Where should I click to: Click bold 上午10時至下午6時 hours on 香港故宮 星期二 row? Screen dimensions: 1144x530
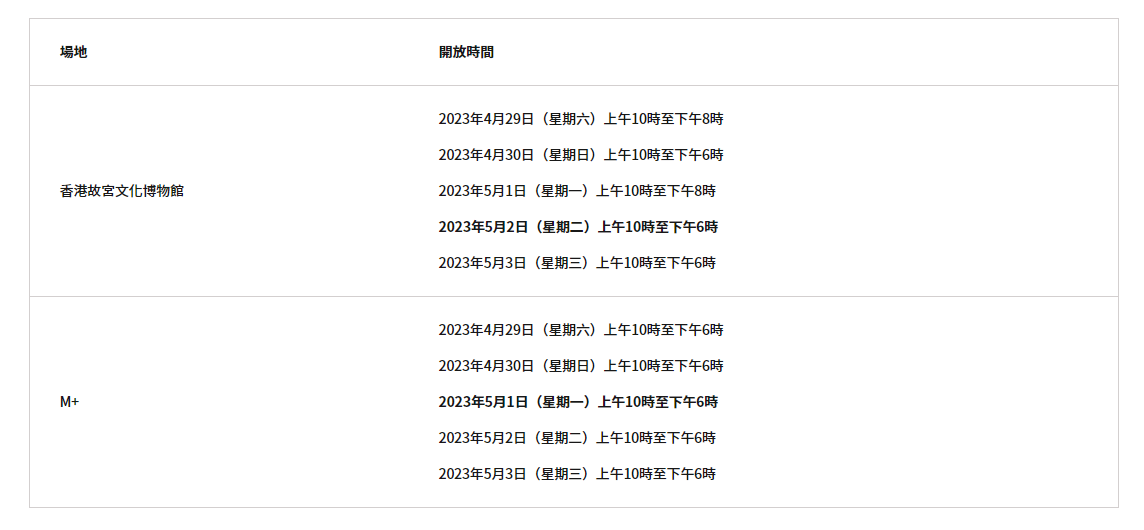pyautogui.click(x=658, y=227)
